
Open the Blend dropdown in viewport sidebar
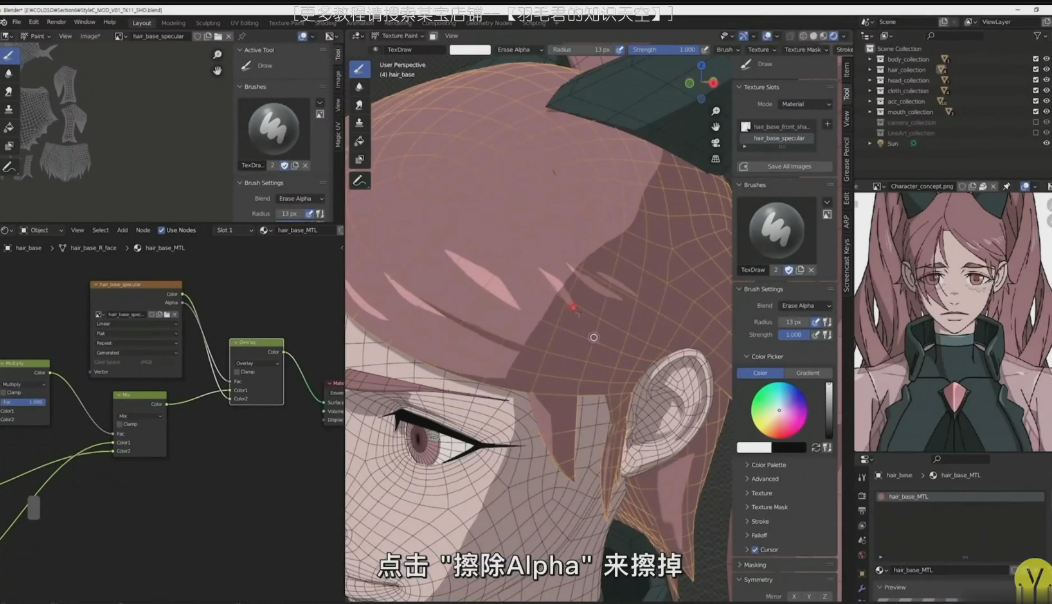pyautogui.click(x=805, y=305)
